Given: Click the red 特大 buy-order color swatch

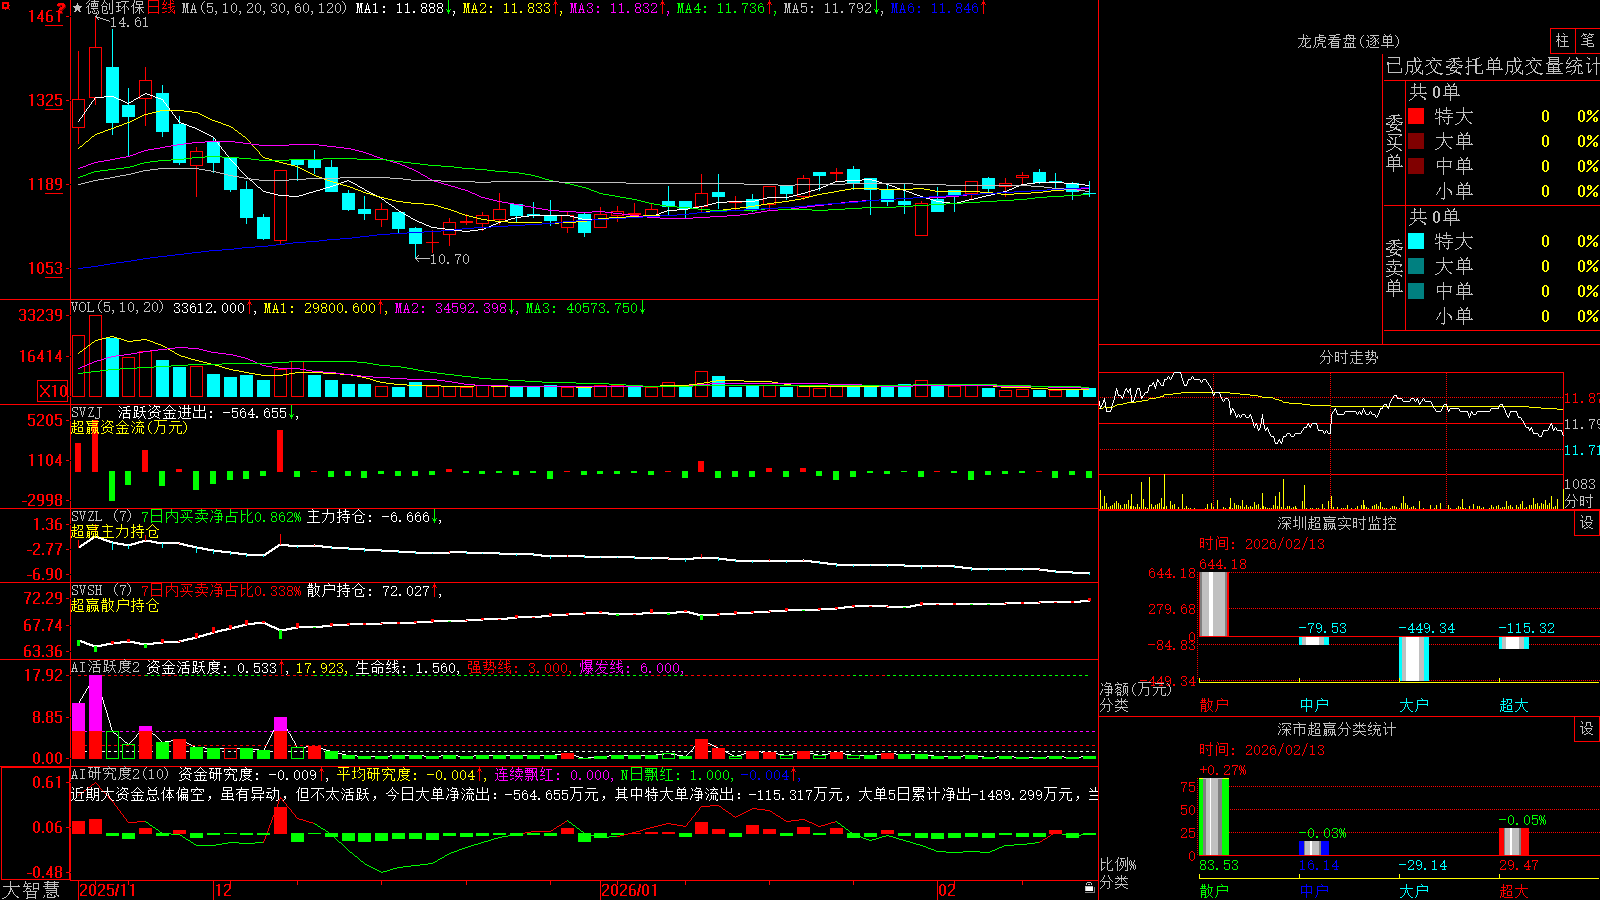Looking at the screenshot, I should point(1416,116).
